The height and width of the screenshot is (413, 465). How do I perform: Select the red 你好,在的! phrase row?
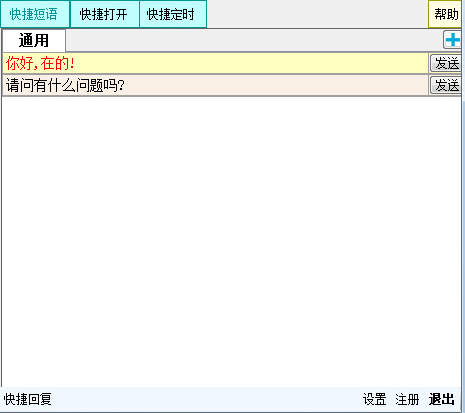[215, 63]
